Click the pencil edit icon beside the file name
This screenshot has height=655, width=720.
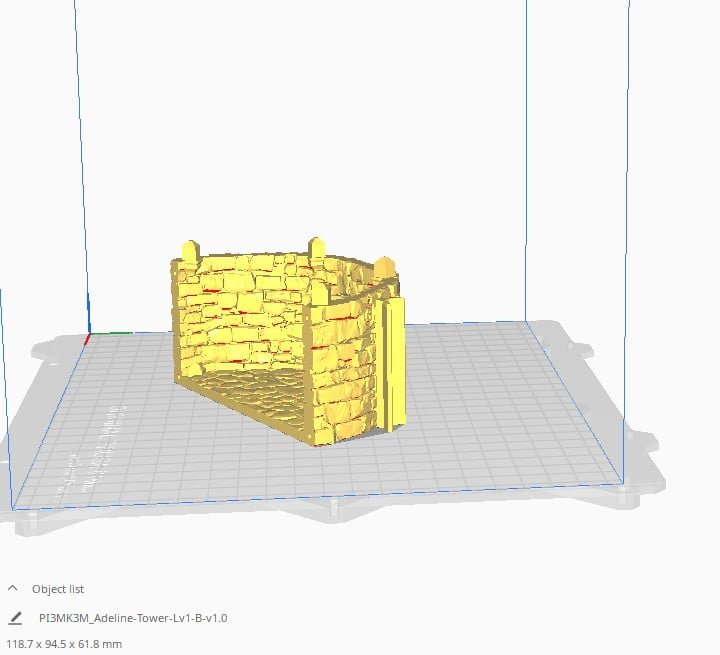[x=15, y=618]
